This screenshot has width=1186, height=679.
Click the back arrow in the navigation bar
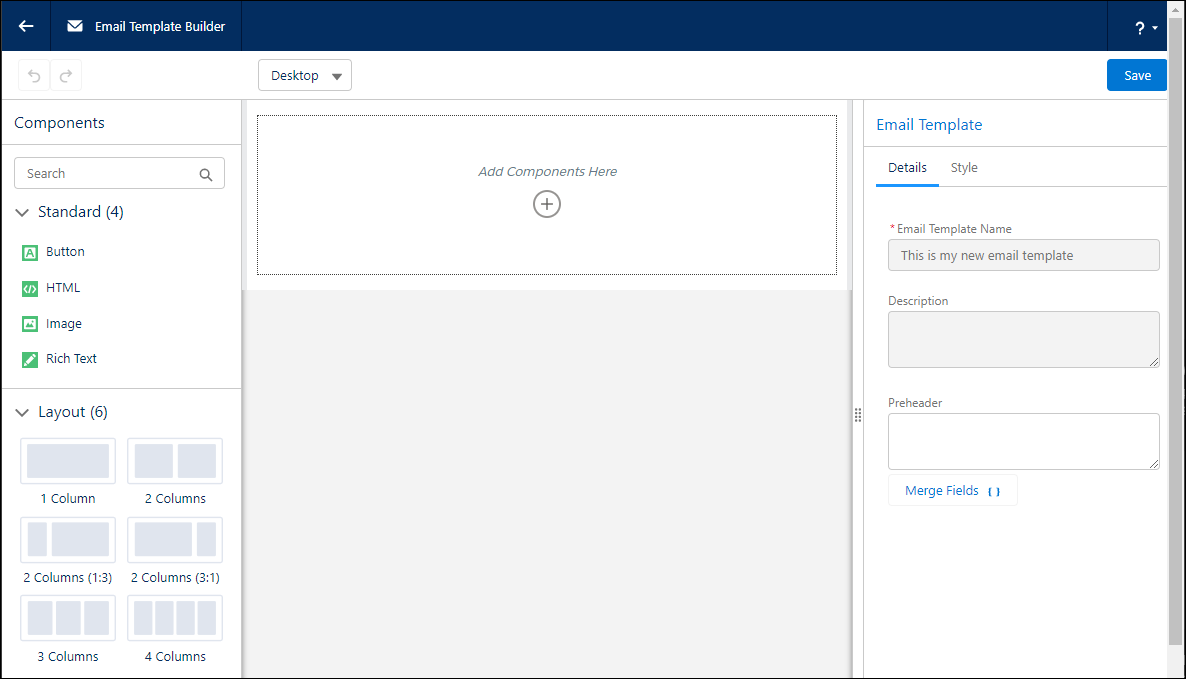click(24, 26)
